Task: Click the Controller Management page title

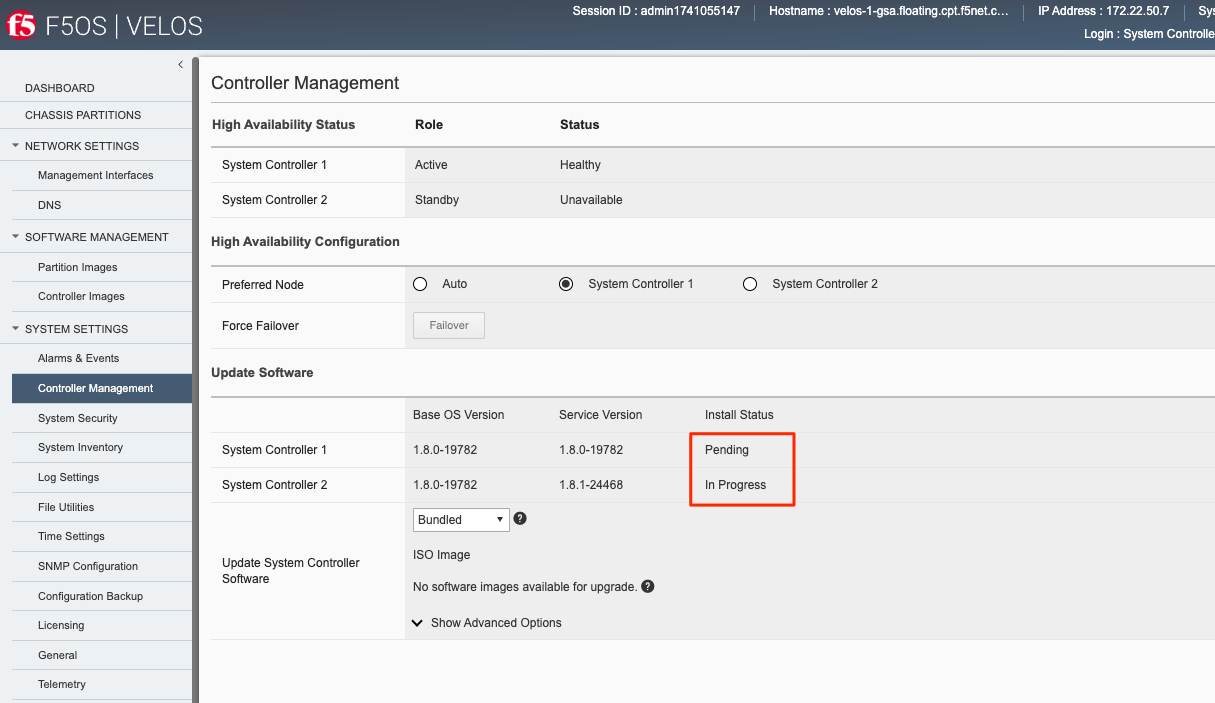Action: click(x=305, y=83)
